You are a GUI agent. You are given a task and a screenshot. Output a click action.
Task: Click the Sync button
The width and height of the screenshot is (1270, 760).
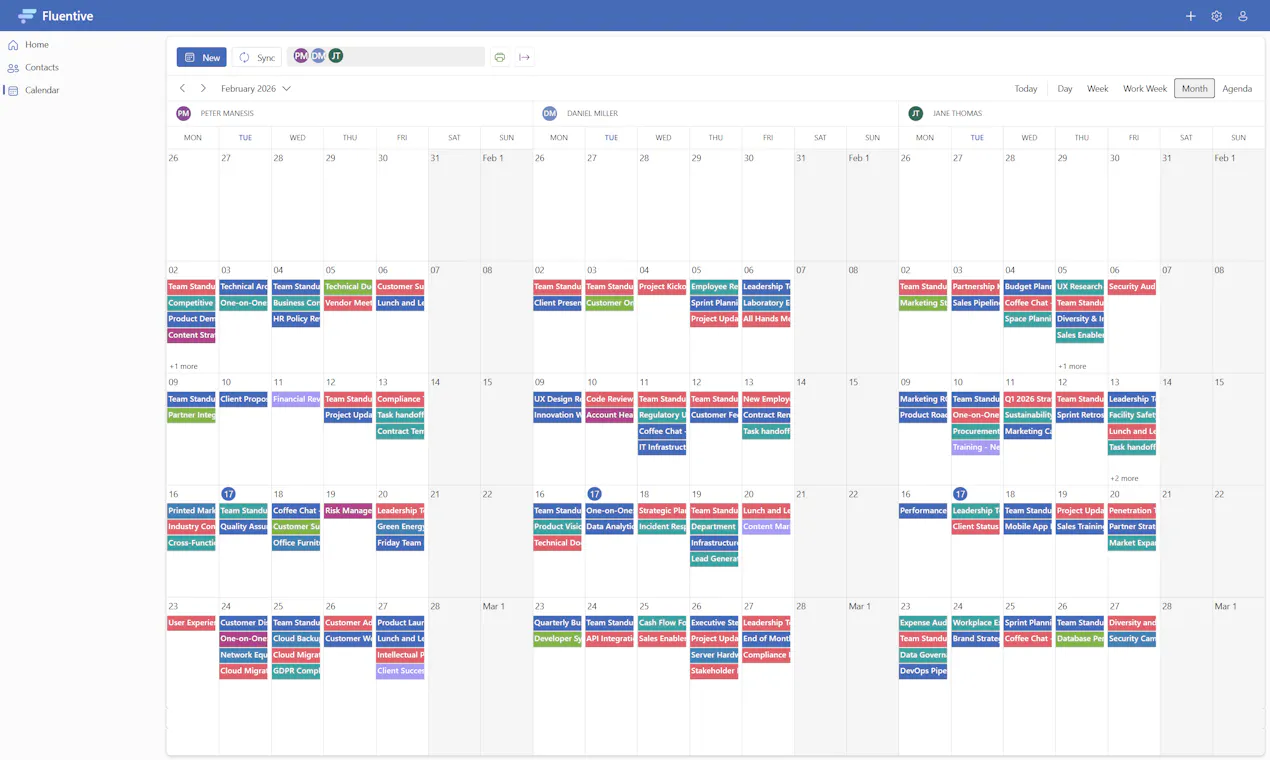256,57
